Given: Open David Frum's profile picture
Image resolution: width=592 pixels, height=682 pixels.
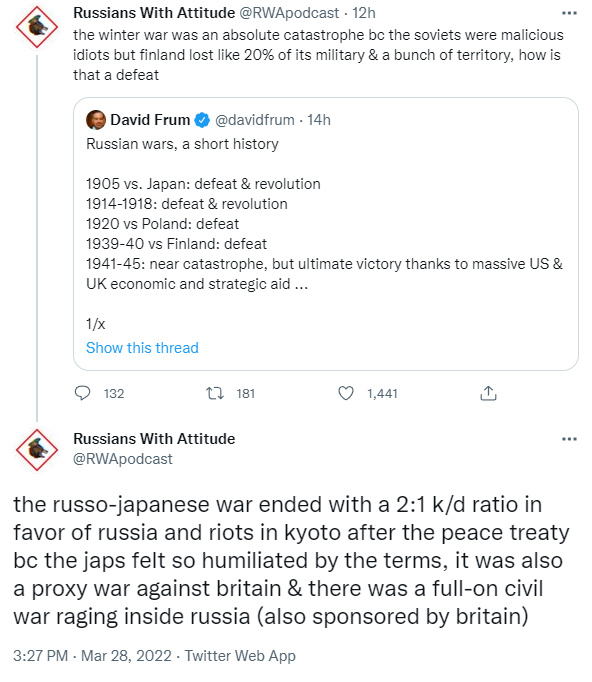Looking at the screenshot, I should pos(96,120).
